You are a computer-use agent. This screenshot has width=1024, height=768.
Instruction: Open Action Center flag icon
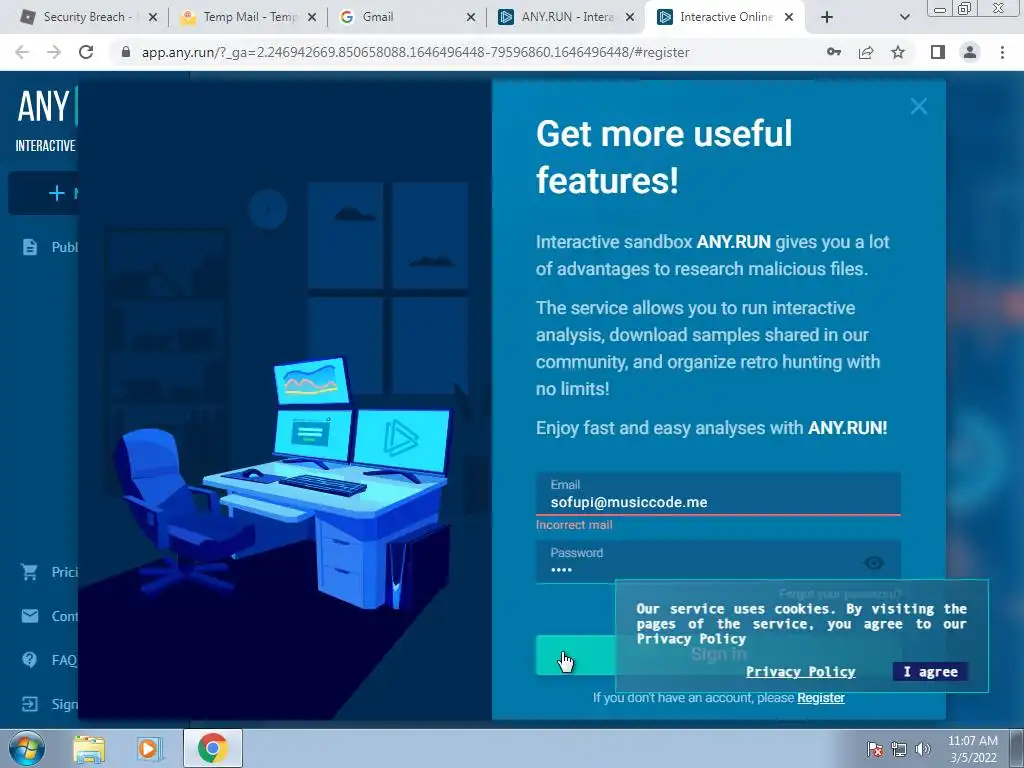(875, 749)
